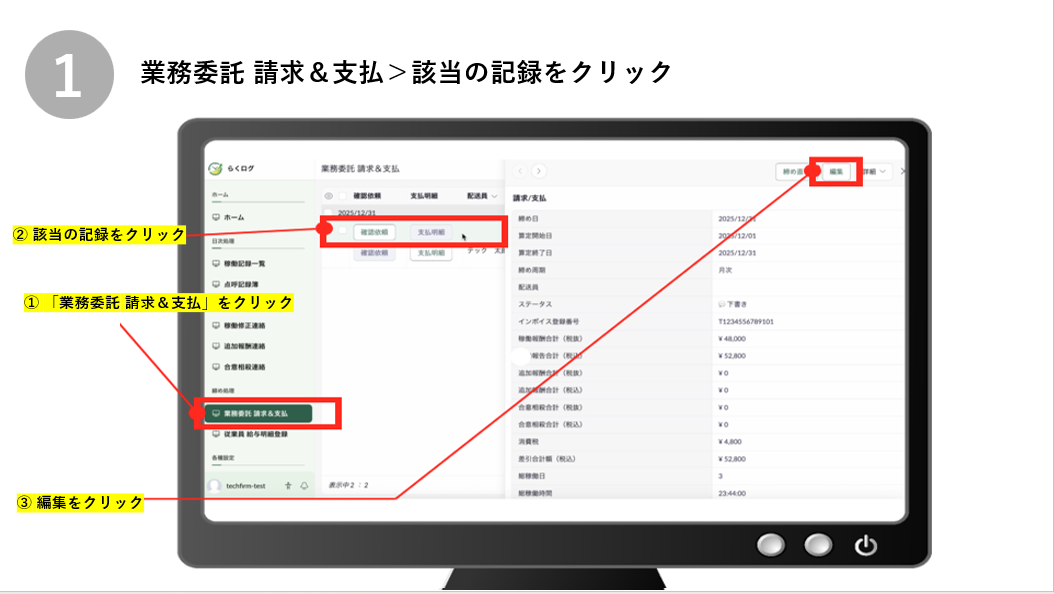Go to the next record with right arrow
The height and width of the screenshot is (594, 1054).
tap(539, 171)
